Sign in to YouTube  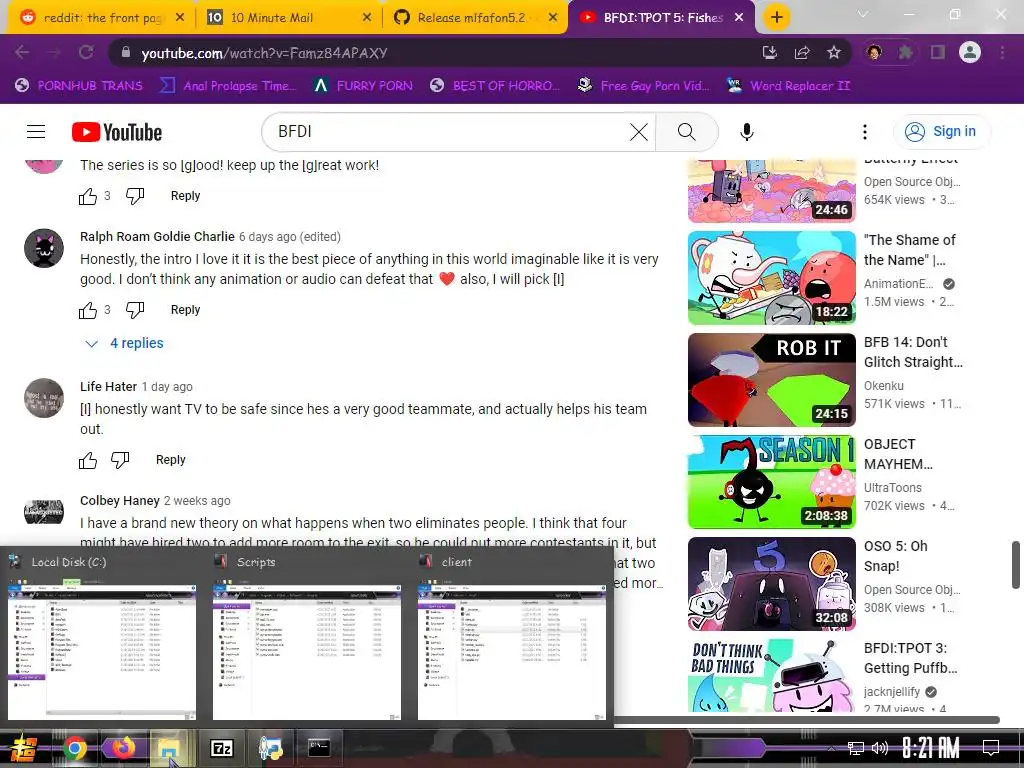(940, 132)
